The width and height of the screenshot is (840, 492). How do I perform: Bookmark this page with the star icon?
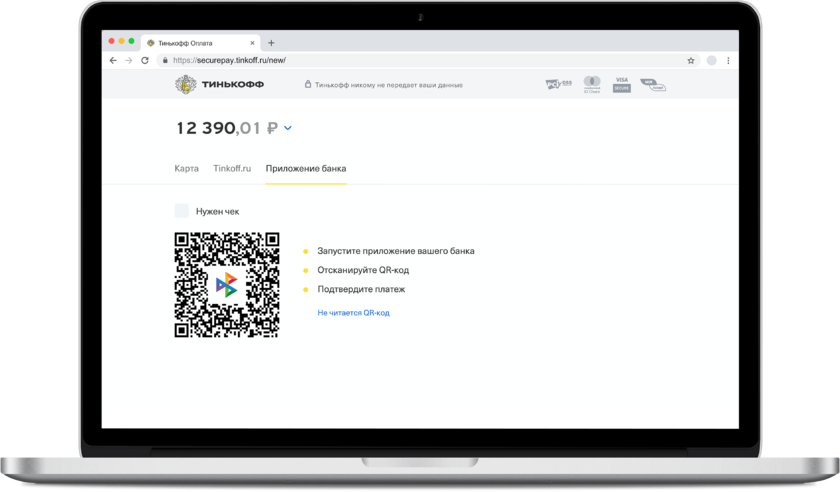click(x=691, y=60)
